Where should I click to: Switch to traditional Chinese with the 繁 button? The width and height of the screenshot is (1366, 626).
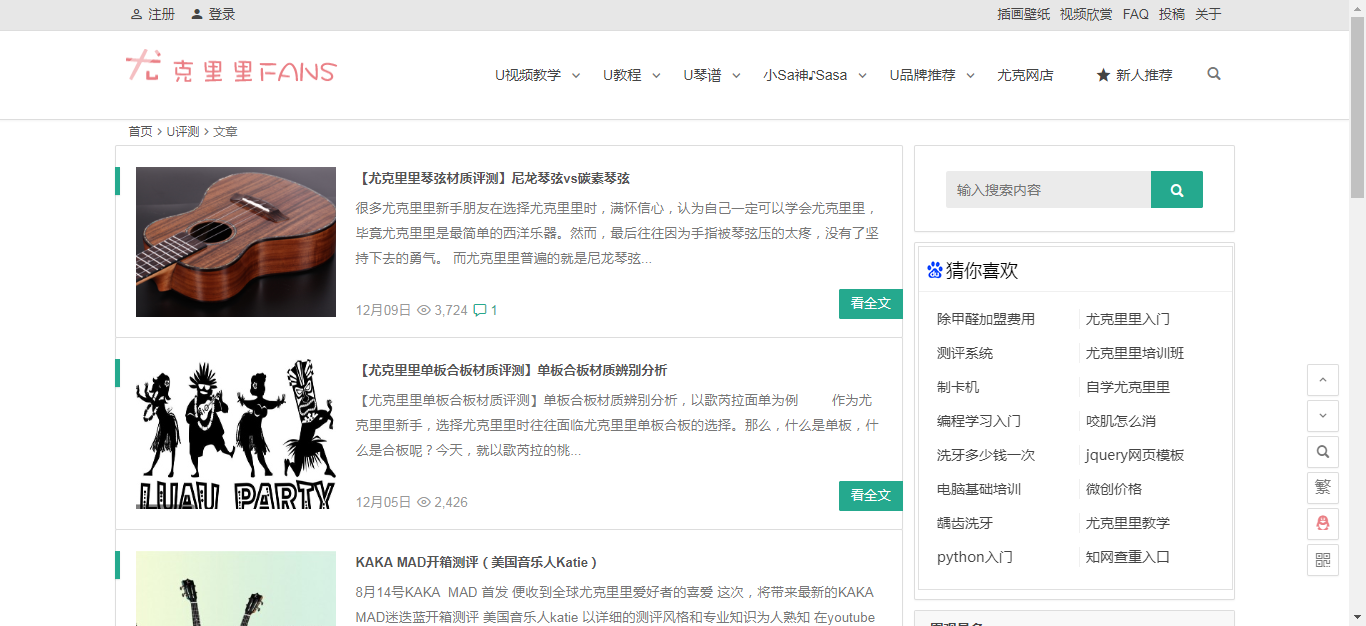pos(1323,488)
